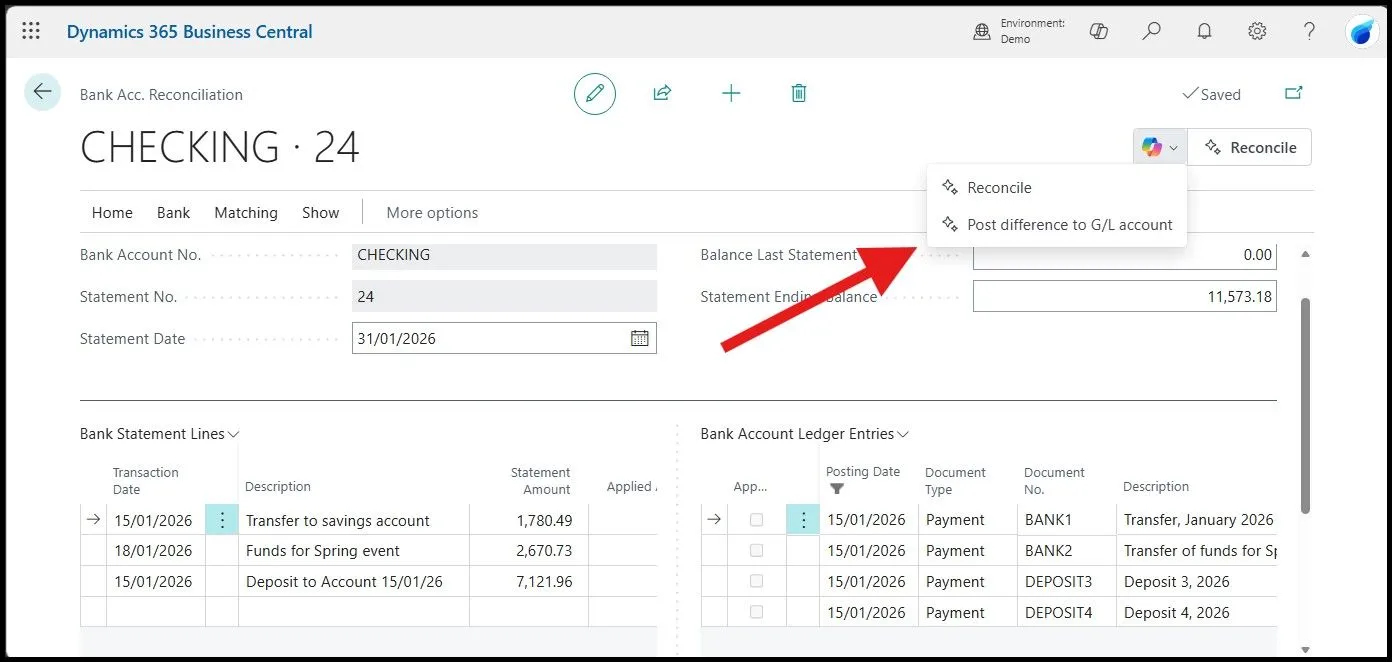Image resolution: width=1392 pixels, height=662 pixels.
Task: Go back using the back arrow
Action: coord(42,92)
